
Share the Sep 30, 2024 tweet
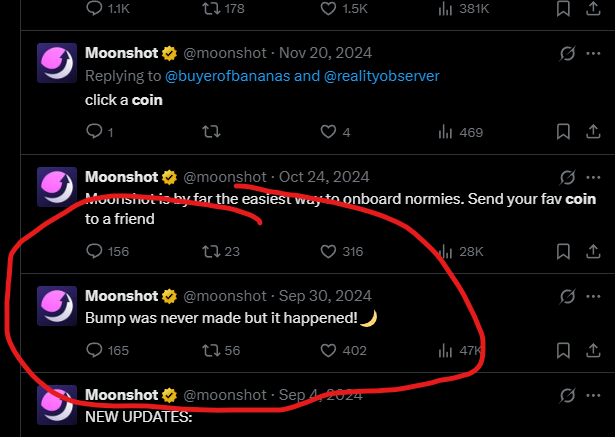593,350
